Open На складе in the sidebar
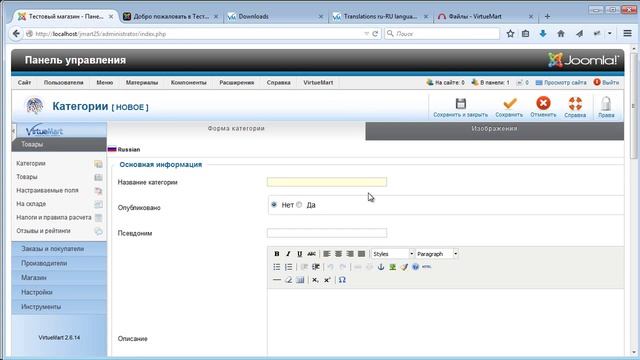The image size is (640, 360). tap(31, 204)
